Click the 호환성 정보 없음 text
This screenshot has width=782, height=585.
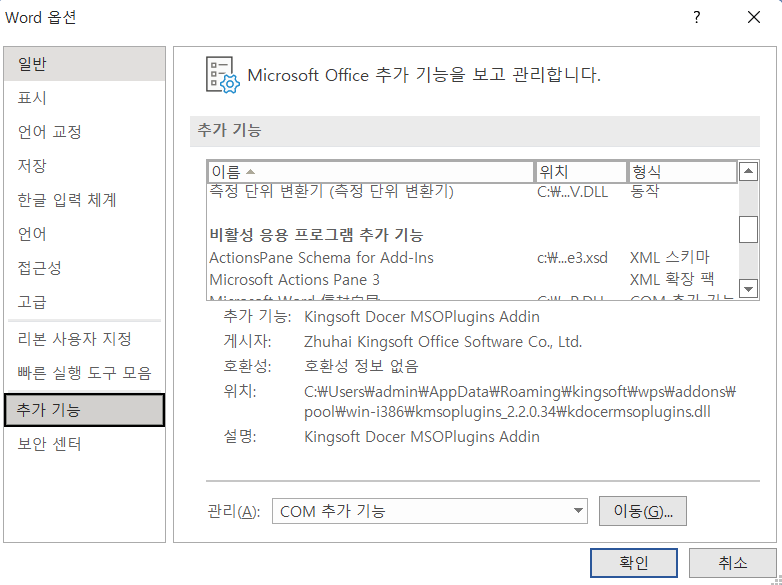click(361, 367)
